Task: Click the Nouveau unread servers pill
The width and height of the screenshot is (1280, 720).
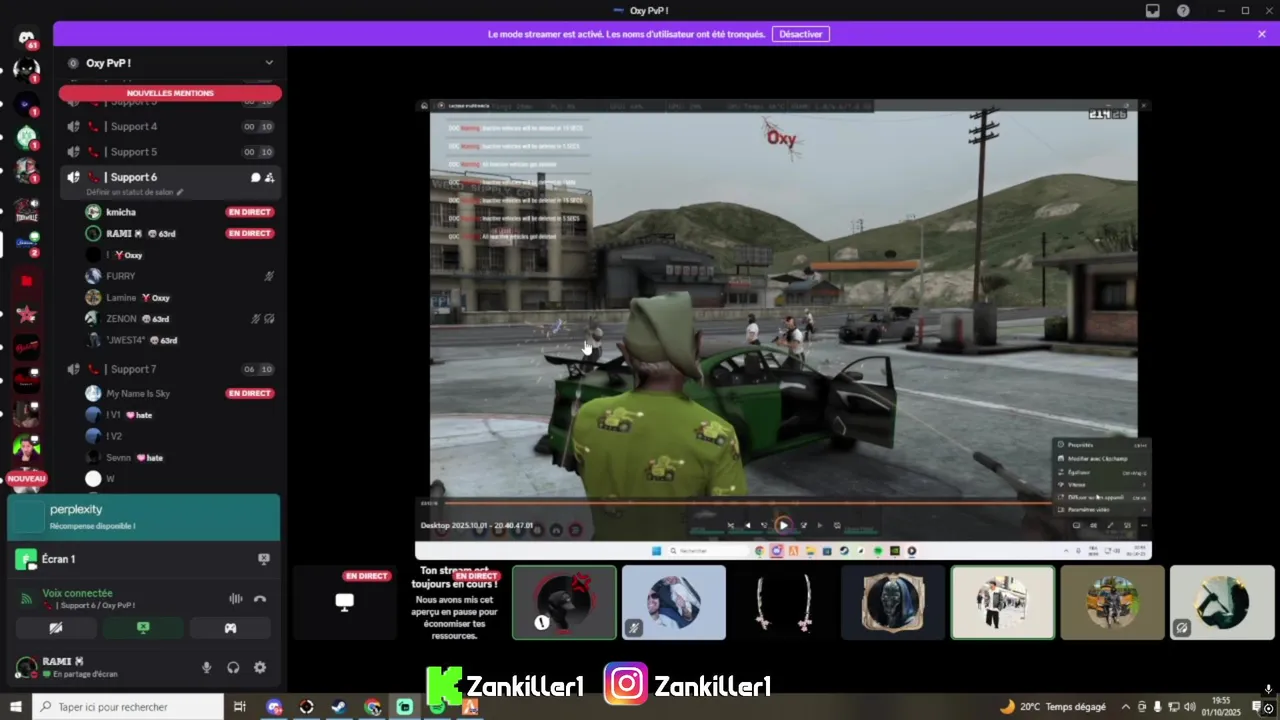Action: tap(27, 479)
